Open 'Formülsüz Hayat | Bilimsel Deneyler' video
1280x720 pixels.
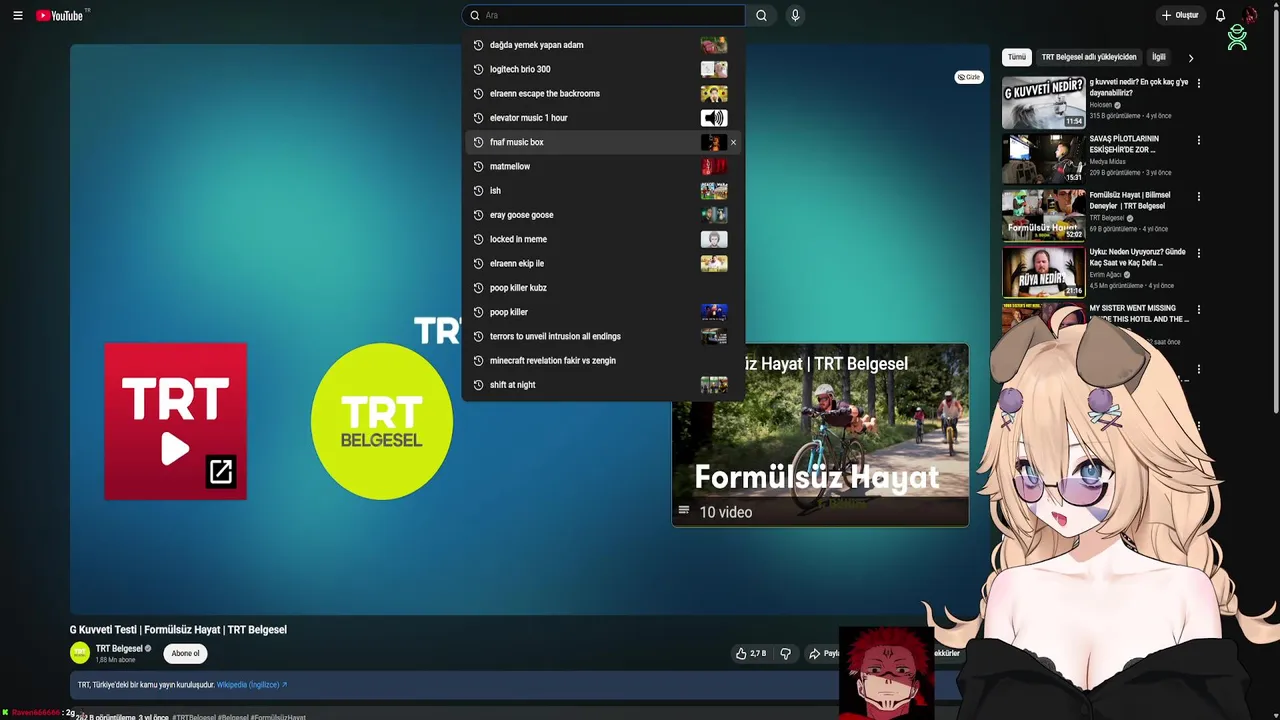tap(1043, 215)
